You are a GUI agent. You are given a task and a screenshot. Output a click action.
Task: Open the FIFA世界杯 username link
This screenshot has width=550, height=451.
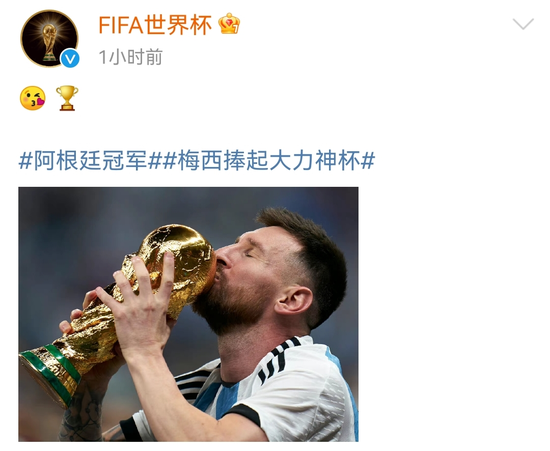point(155,25)
